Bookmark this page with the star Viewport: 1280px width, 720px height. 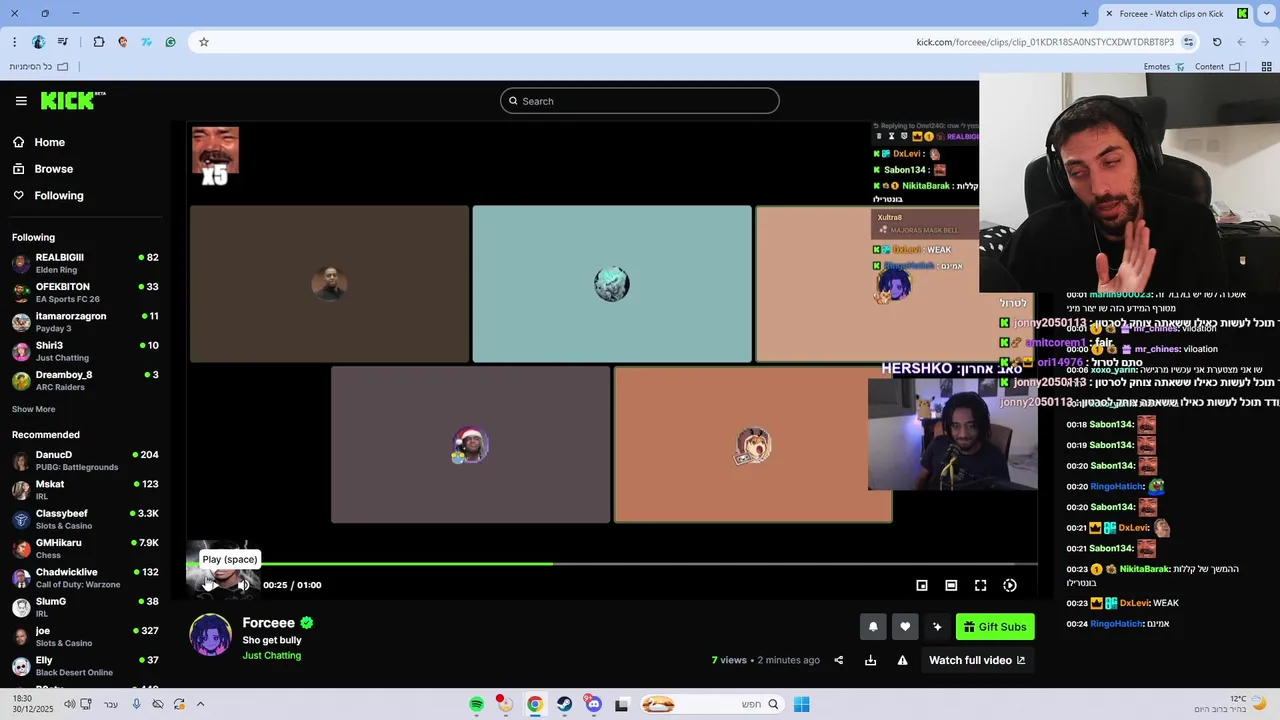pyautogui.click(x=204, y=42)
